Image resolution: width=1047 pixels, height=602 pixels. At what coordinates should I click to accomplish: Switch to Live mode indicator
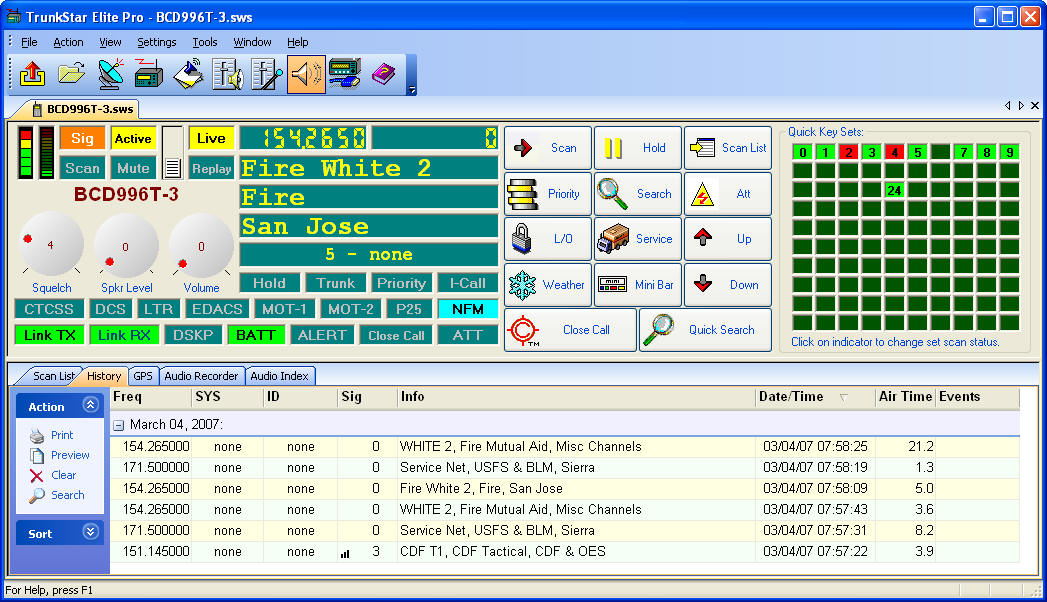pyautogui.click(x=211, y=138)
